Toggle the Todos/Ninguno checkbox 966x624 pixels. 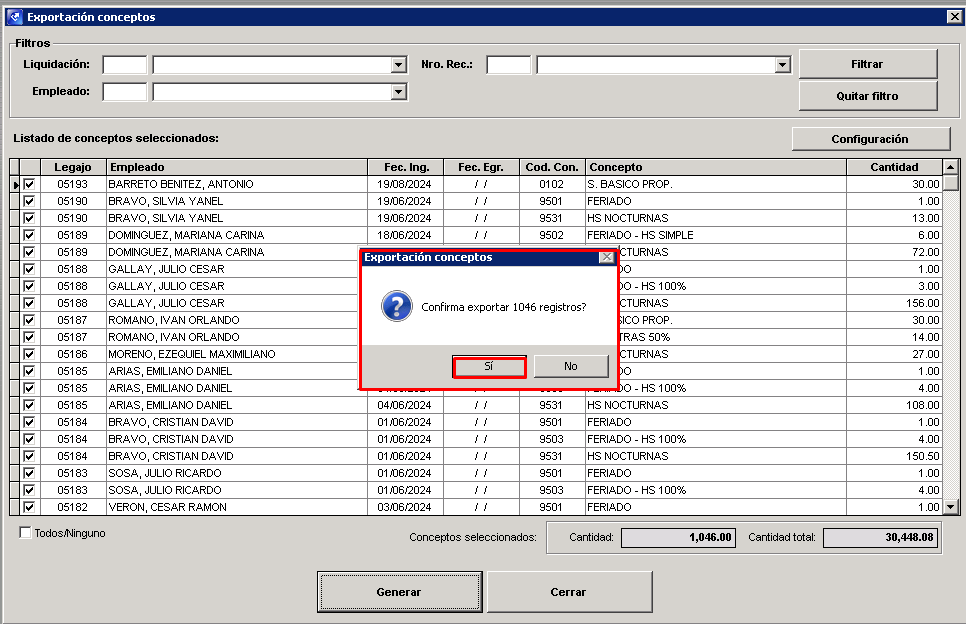coord(25,533)
